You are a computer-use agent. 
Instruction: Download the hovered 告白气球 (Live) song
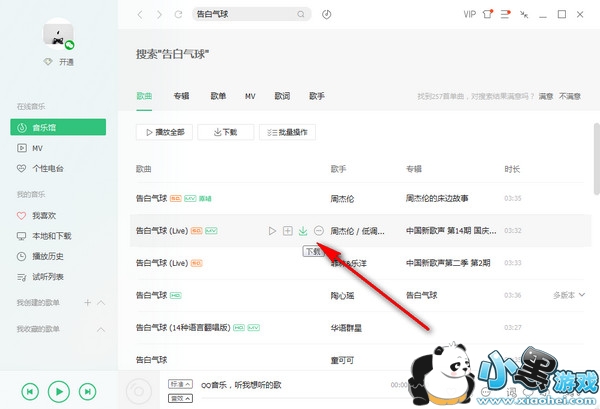303,231
